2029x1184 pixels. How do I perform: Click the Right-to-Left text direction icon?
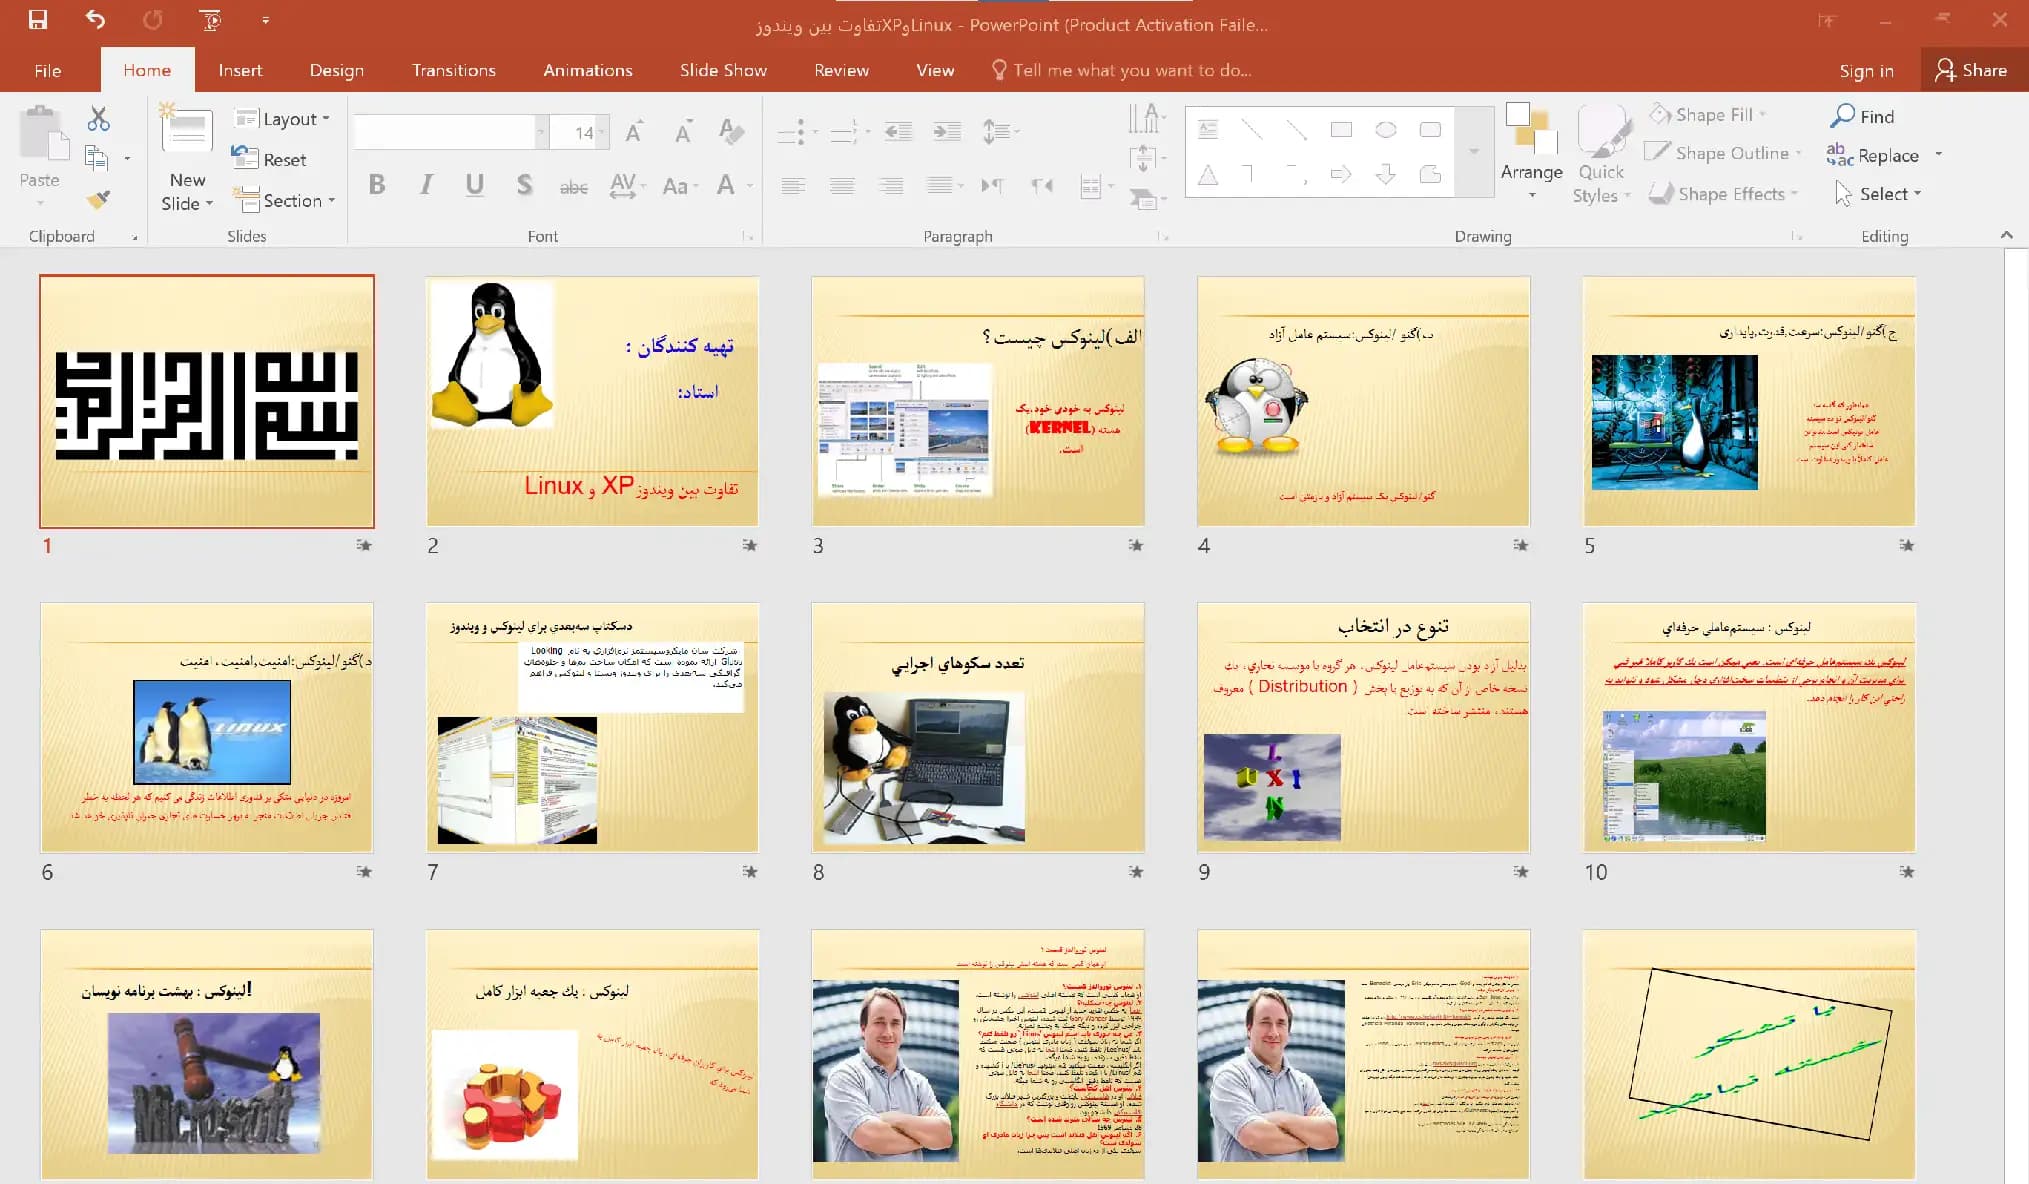1042,185
